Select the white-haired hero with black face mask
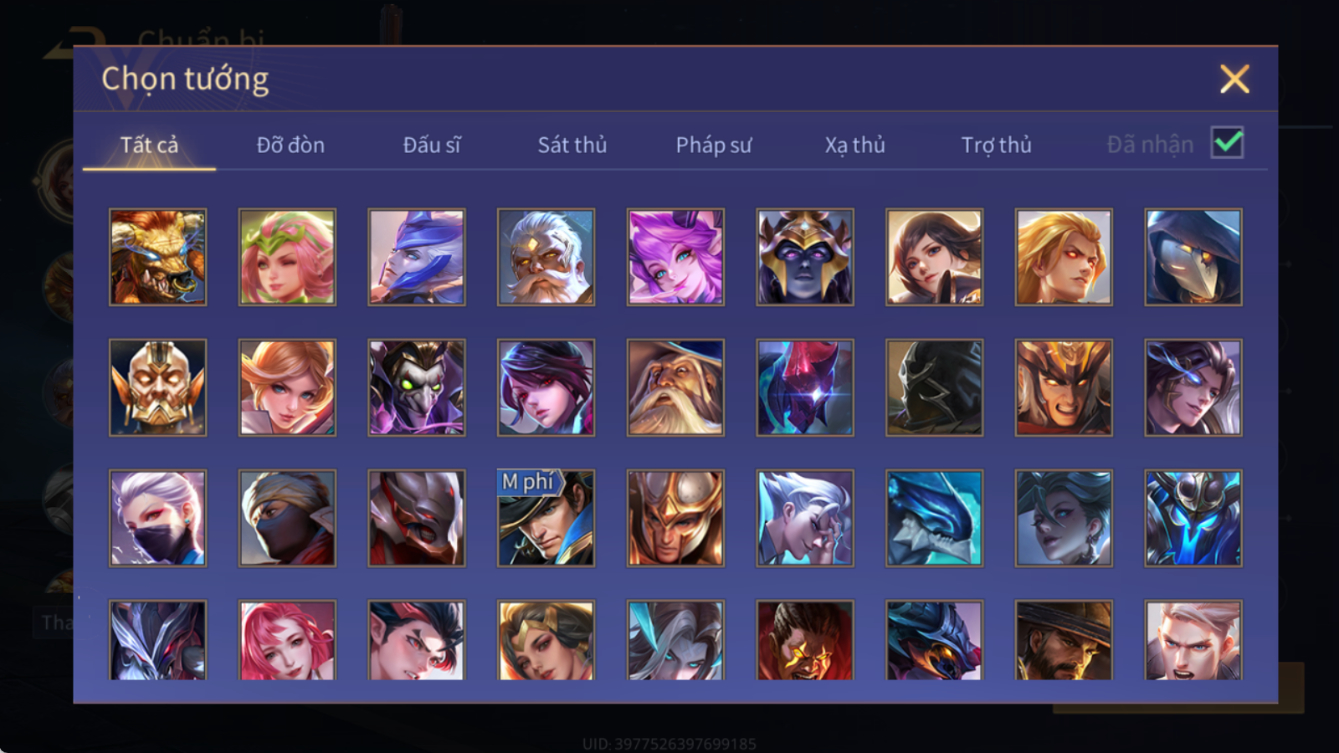 pos(158,518)
